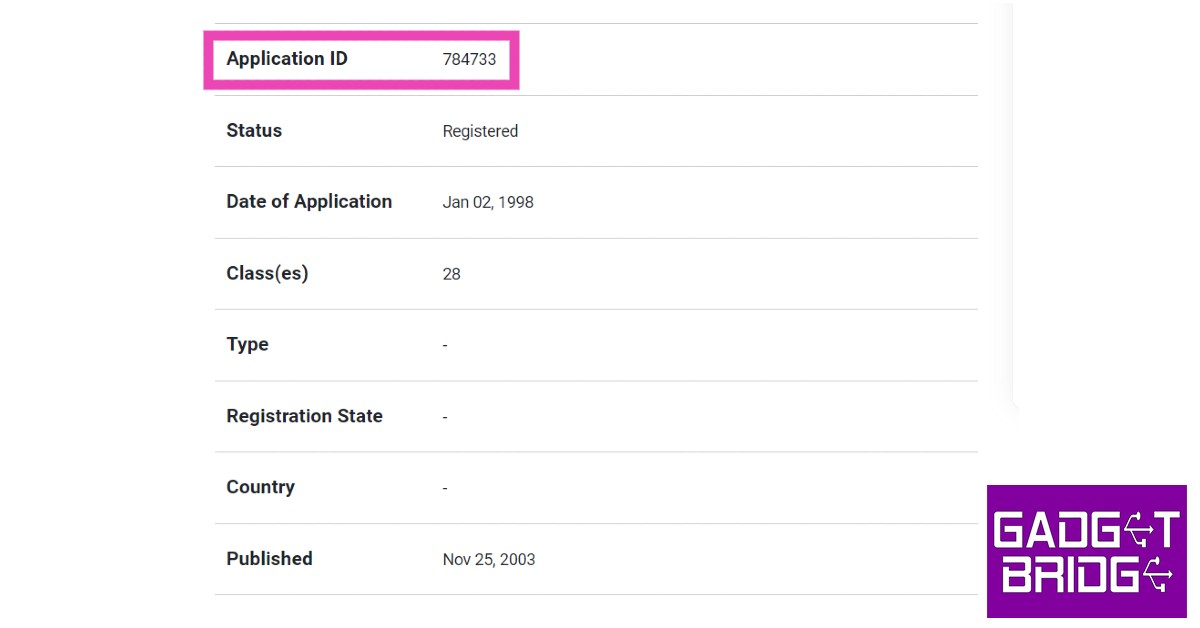The width and height of the screenshot is (1200, 628).
Task: Select the published date Nov 25, 2003
Action: pyautogui.click(x=489, y=560)
